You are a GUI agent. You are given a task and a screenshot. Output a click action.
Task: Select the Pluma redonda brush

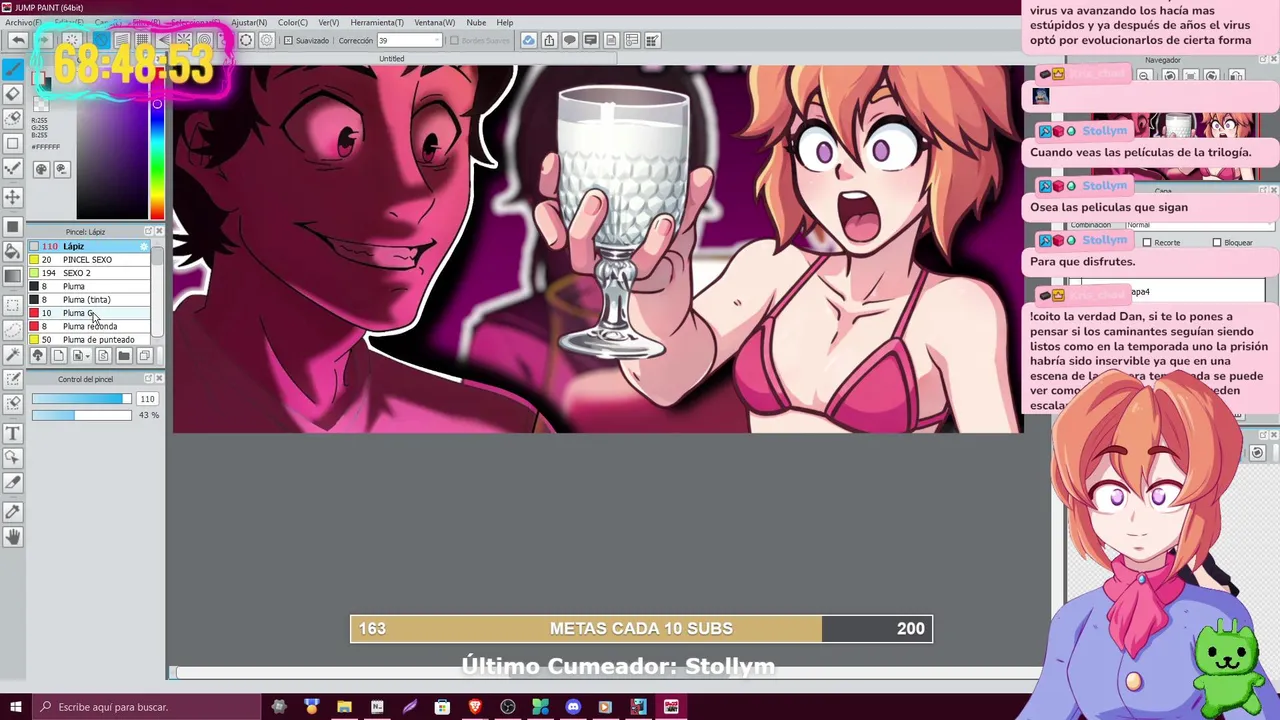tap(88, 326)
